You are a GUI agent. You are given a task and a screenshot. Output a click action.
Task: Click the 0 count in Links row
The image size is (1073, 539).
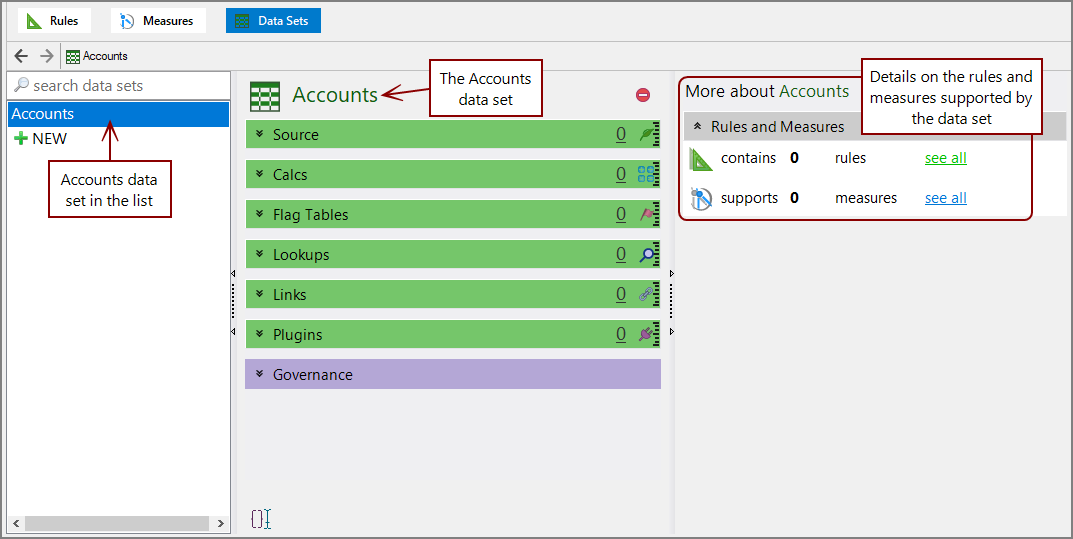(621, 295)
